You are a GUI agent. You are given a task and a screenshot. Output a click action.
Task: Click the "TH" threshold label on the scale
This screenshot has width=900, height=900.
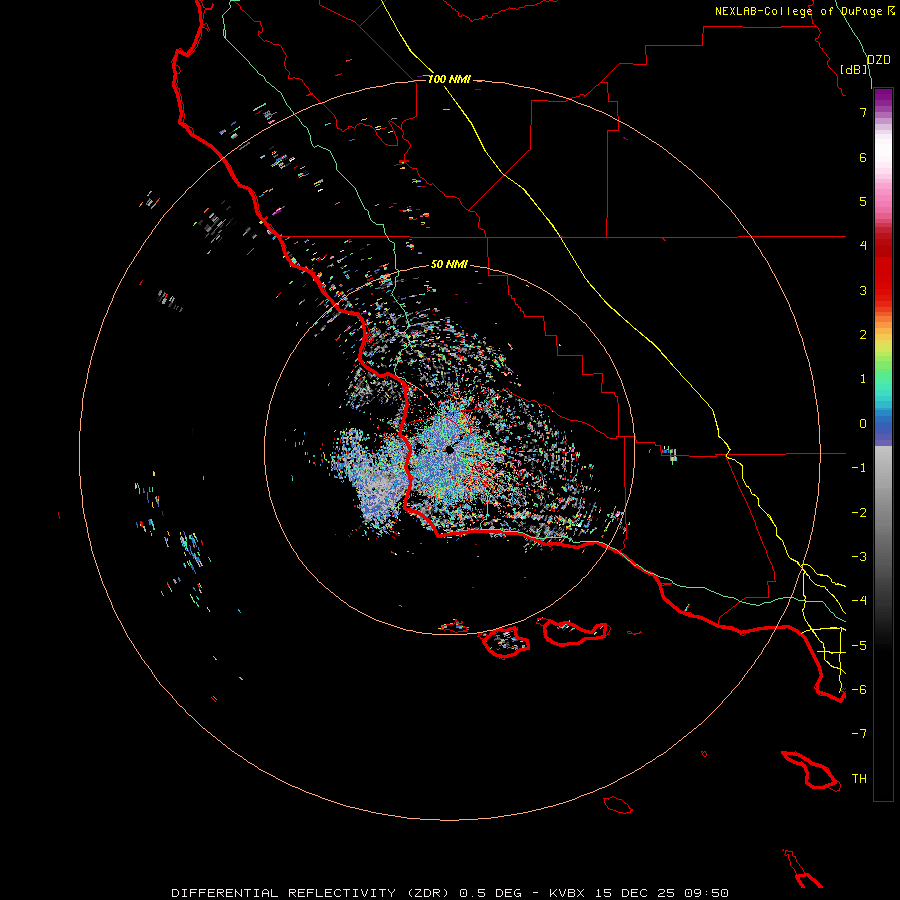(x=859, y=779)
